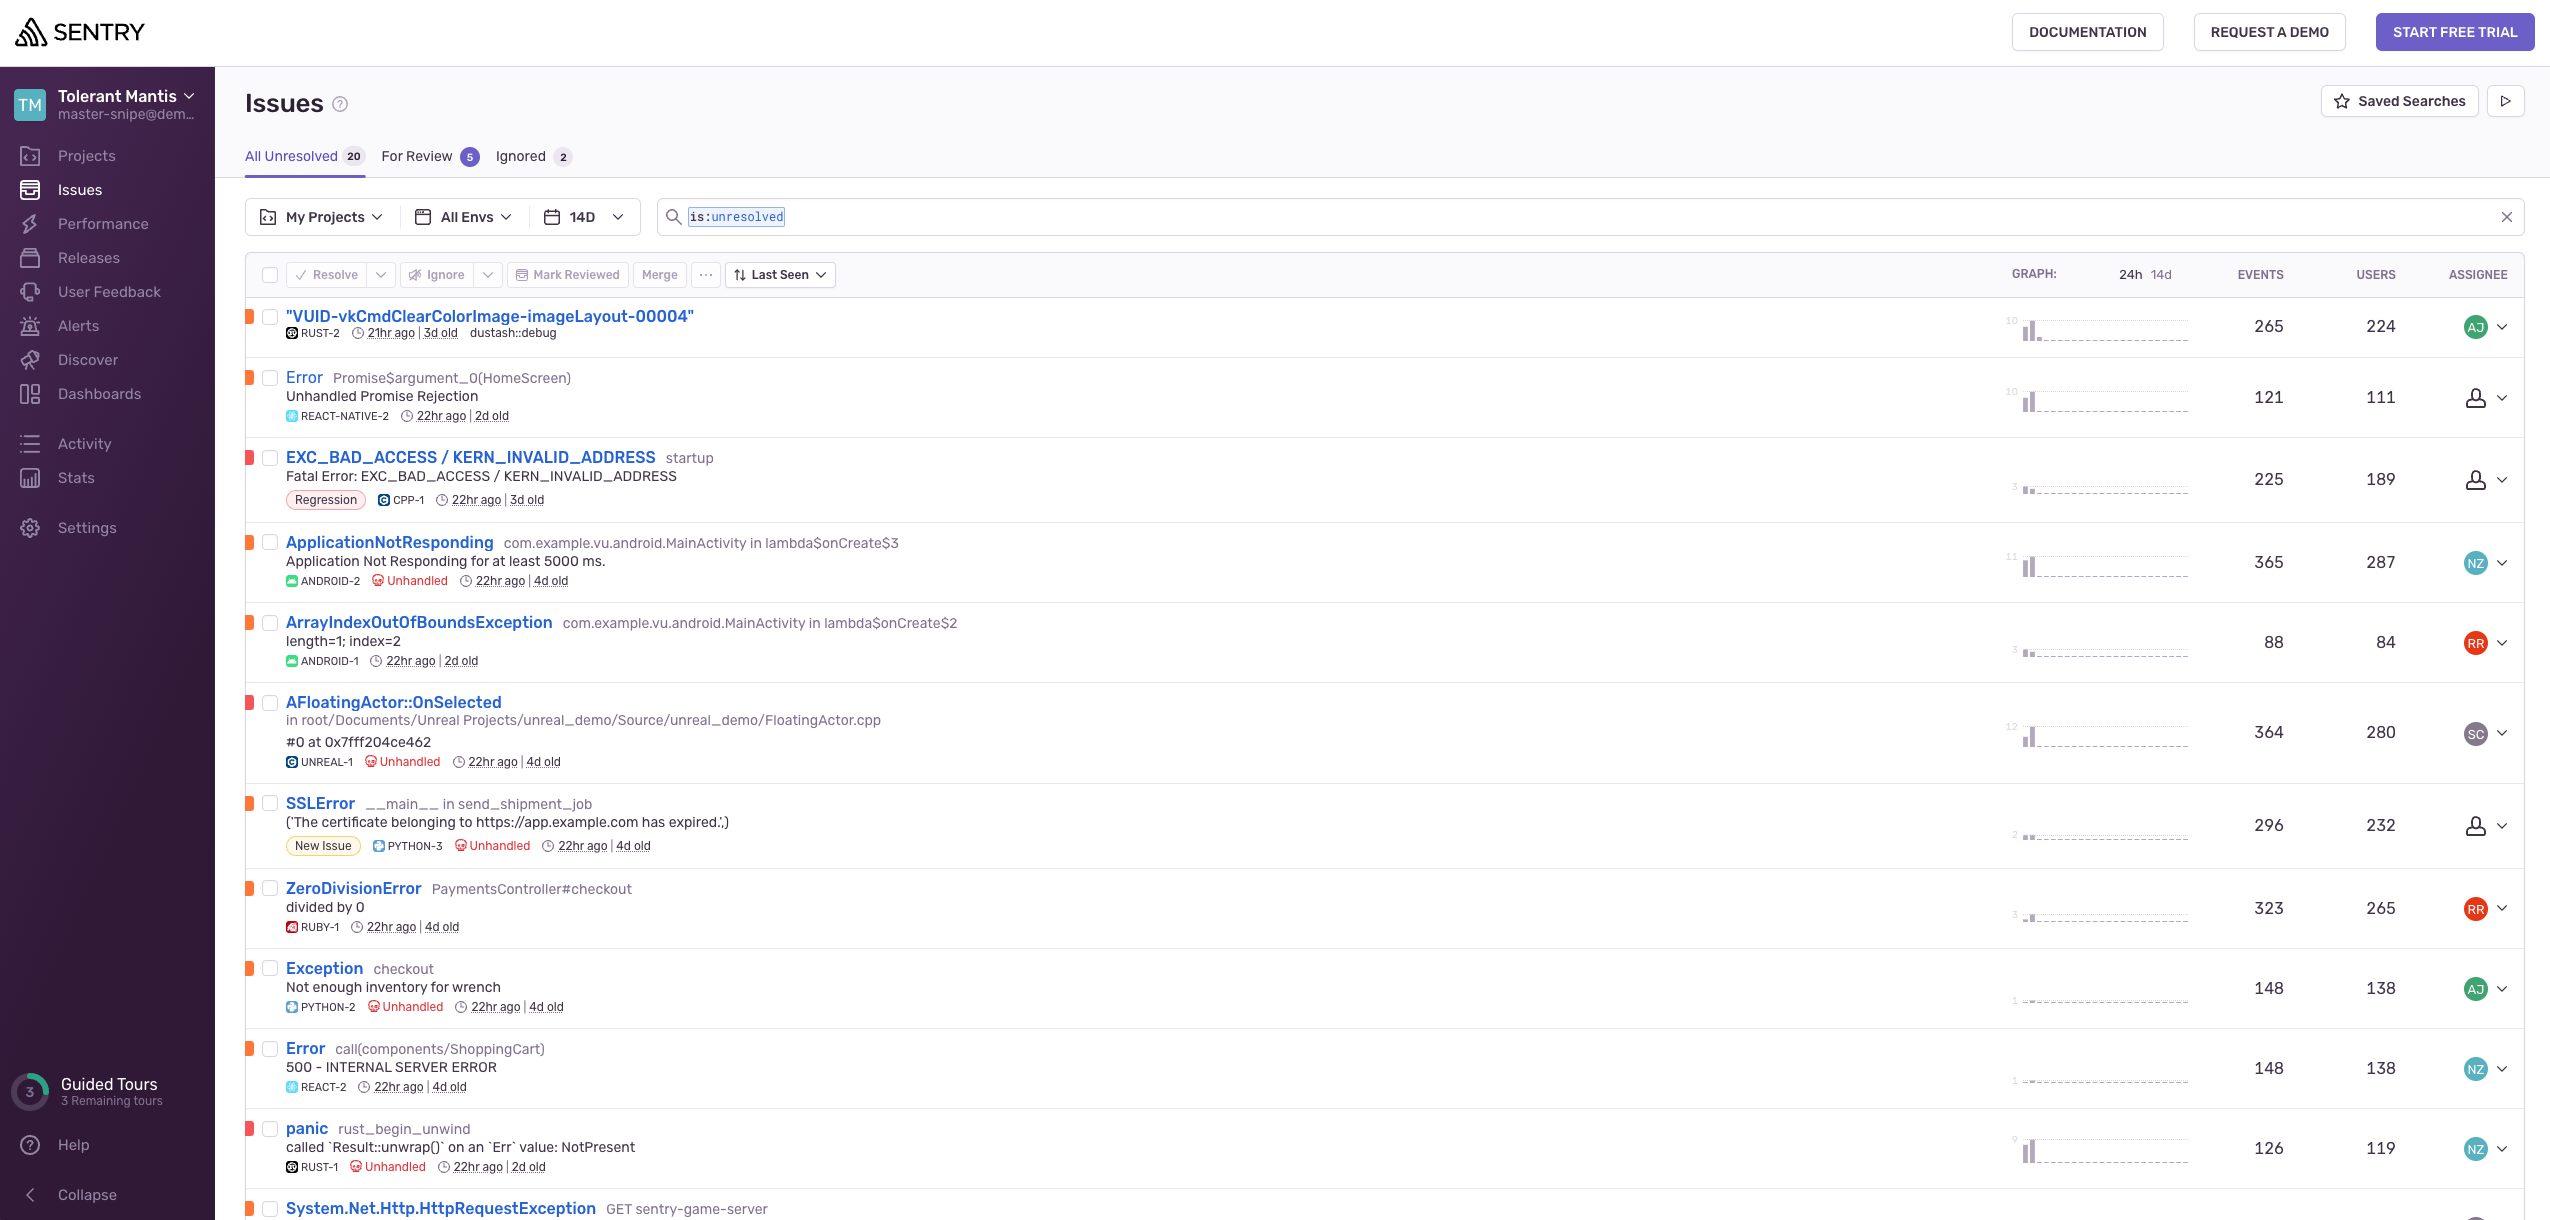
Task: Open the Alerts siren icon in sidebar
Action: [30, 326]
